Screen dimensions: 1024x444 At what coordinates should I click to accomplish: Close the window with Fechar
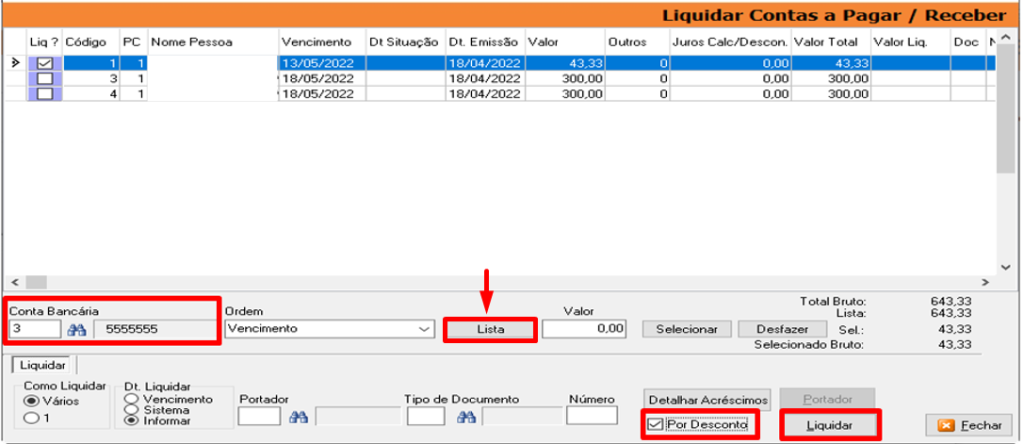tap(966, 425)
